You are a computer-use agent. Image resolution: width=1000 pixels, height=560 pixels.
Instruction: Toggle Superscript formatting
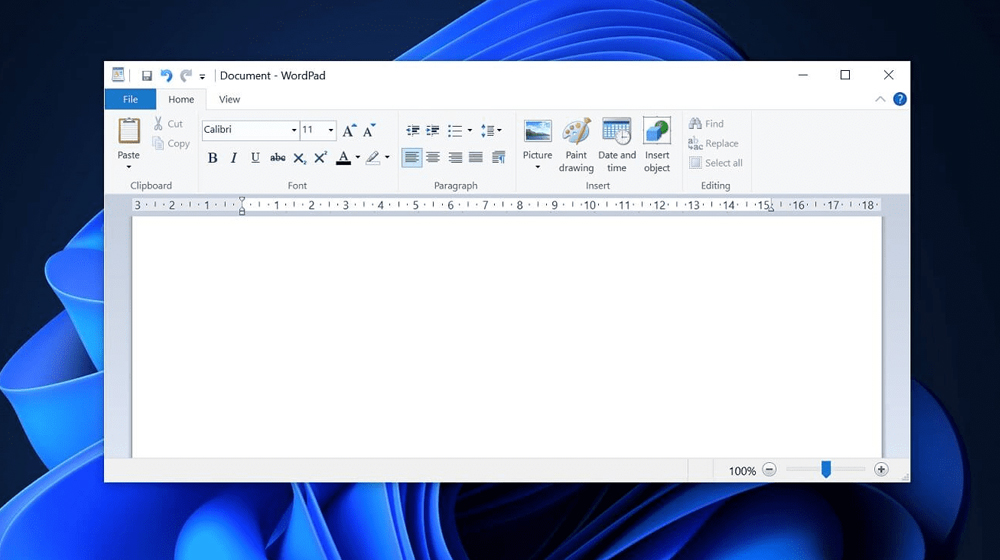point(320,158)
